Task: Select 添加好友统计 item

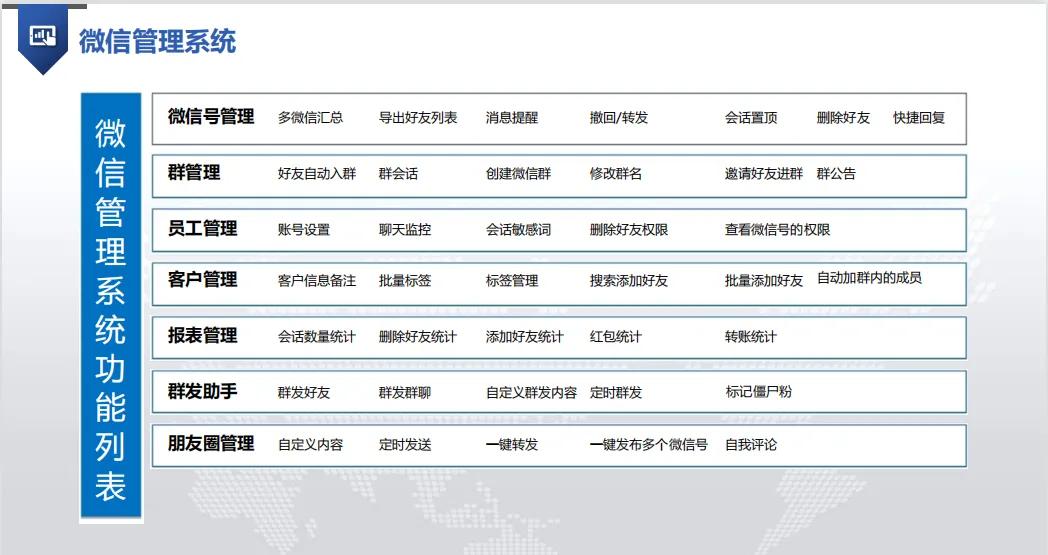Action: pyautogui.click(x=525, y=337)
